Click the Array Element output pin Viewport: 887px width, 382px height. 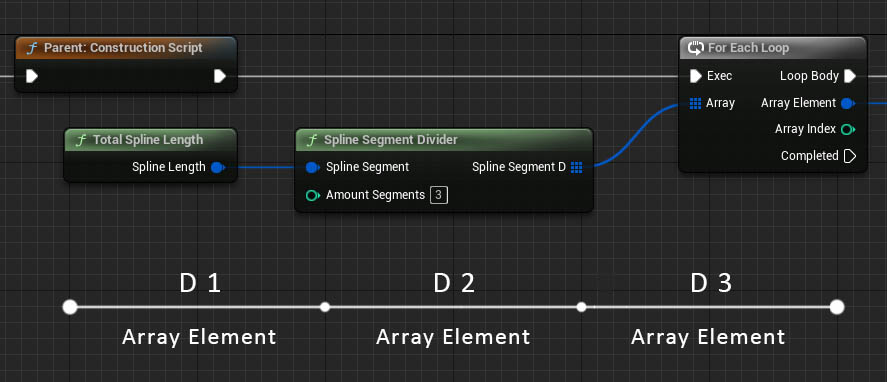(x=847, y=103)
